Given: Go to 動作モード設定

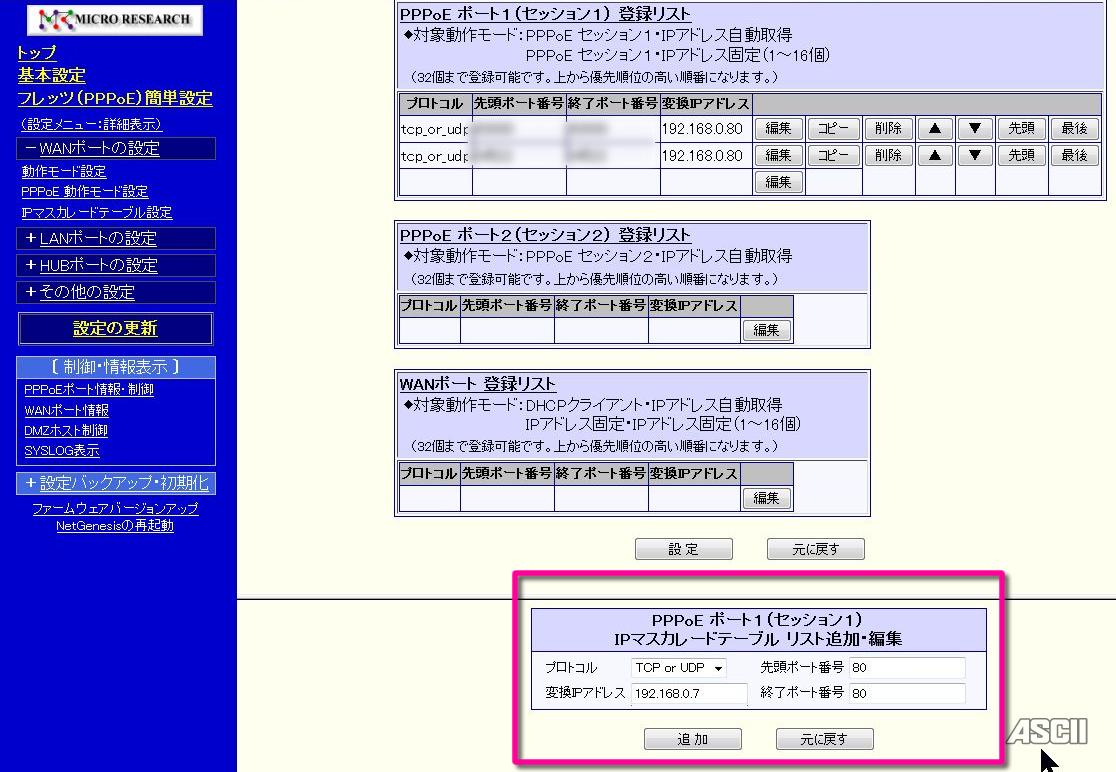Looking at the screenshot, I should tap(63, 171).
